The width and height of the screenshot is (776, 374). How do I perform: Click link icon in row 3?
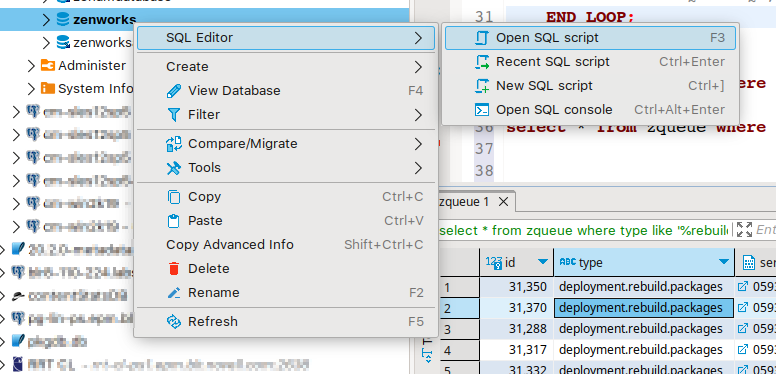[x=743, y=328]
